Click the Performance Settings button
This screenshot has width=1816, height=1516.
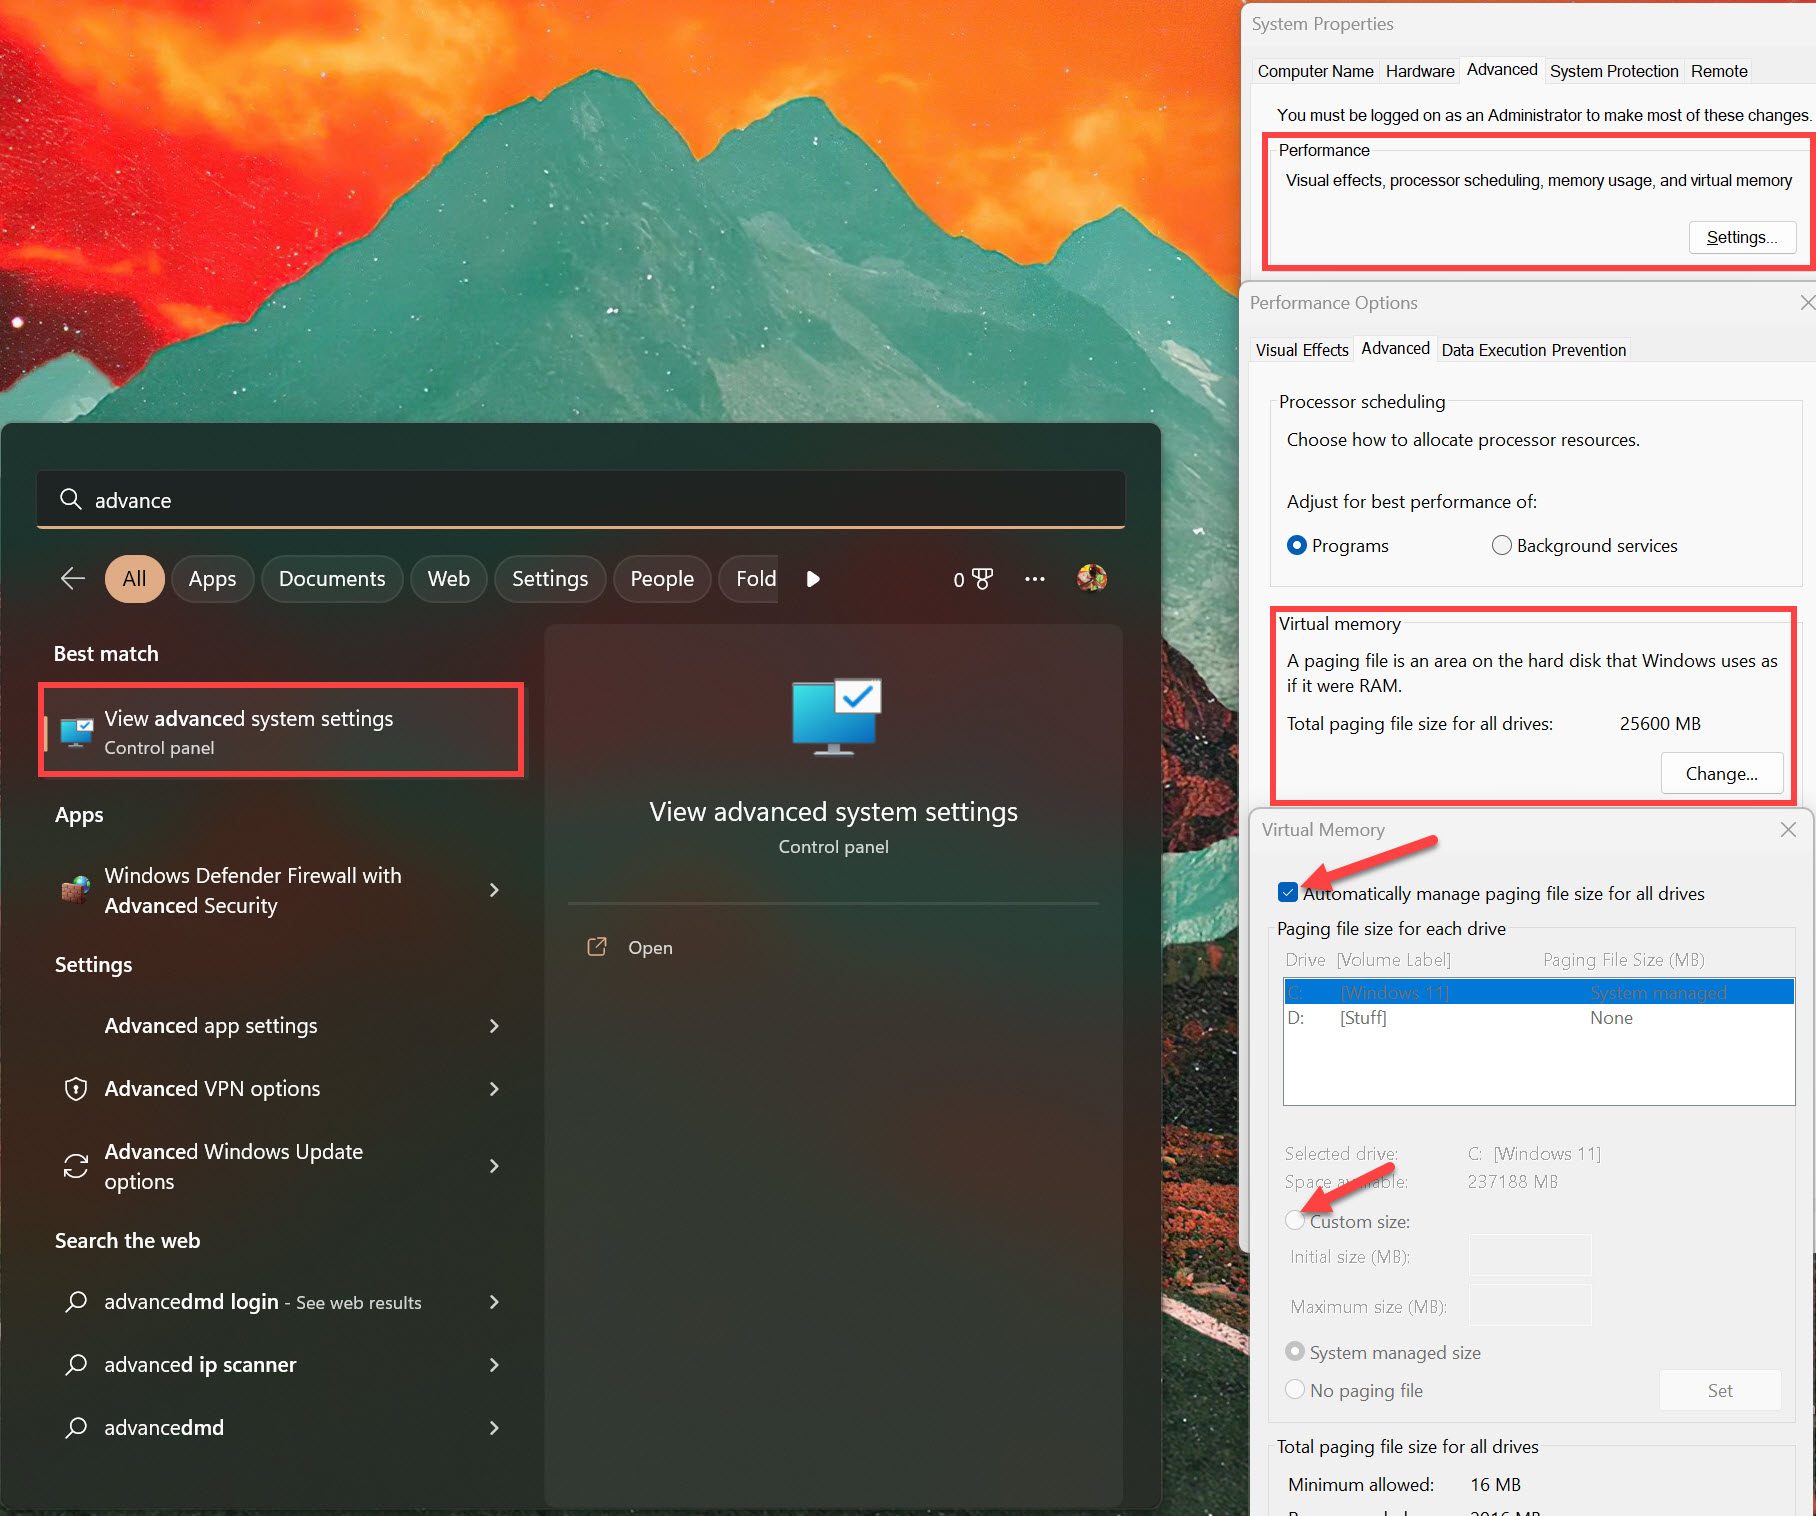(x=1742, y=237)
